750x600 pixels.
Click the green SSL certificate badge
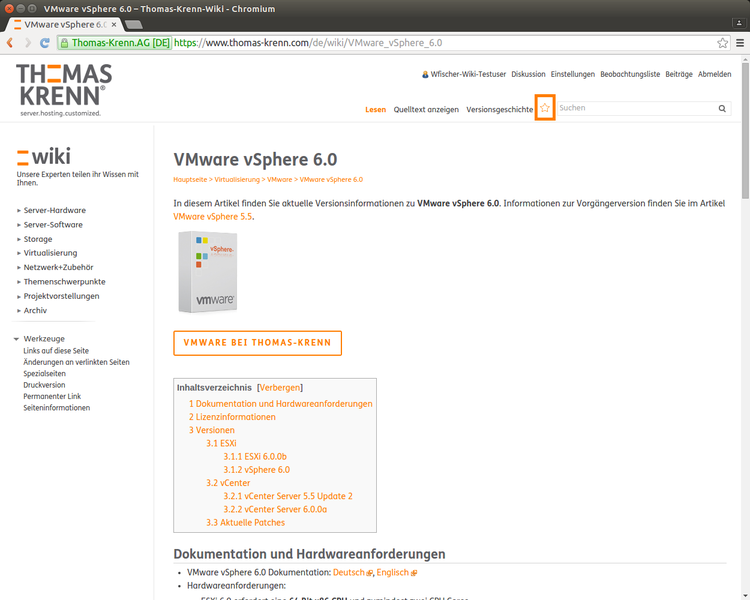pos(114,43)
